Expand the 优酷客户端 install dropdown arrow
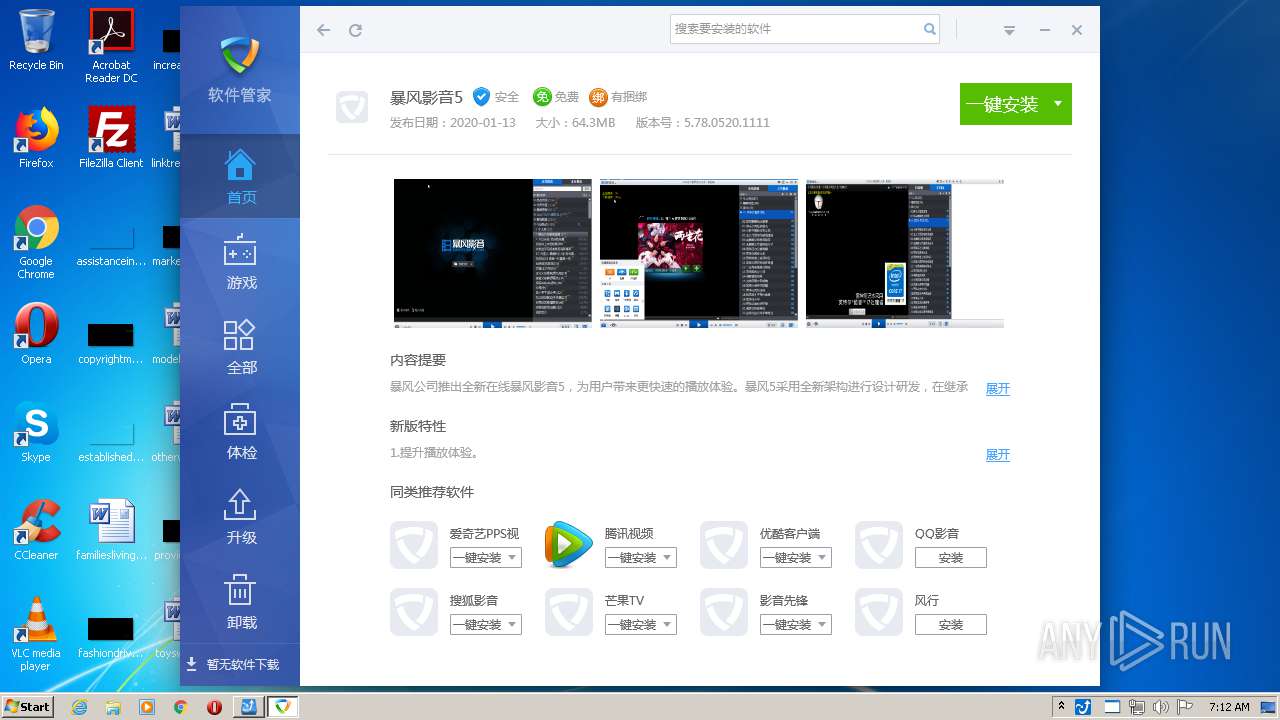The height and width of the screenshot is (720, 1280). 822,558
